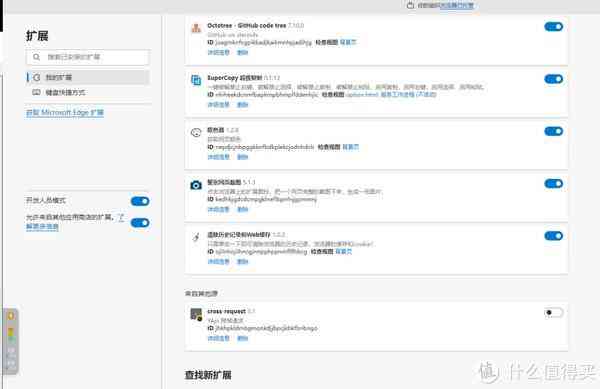The image size is (600, 389).
Task: Select the 键盘快捷方式 sidebar item
Action: click(88, 92)
